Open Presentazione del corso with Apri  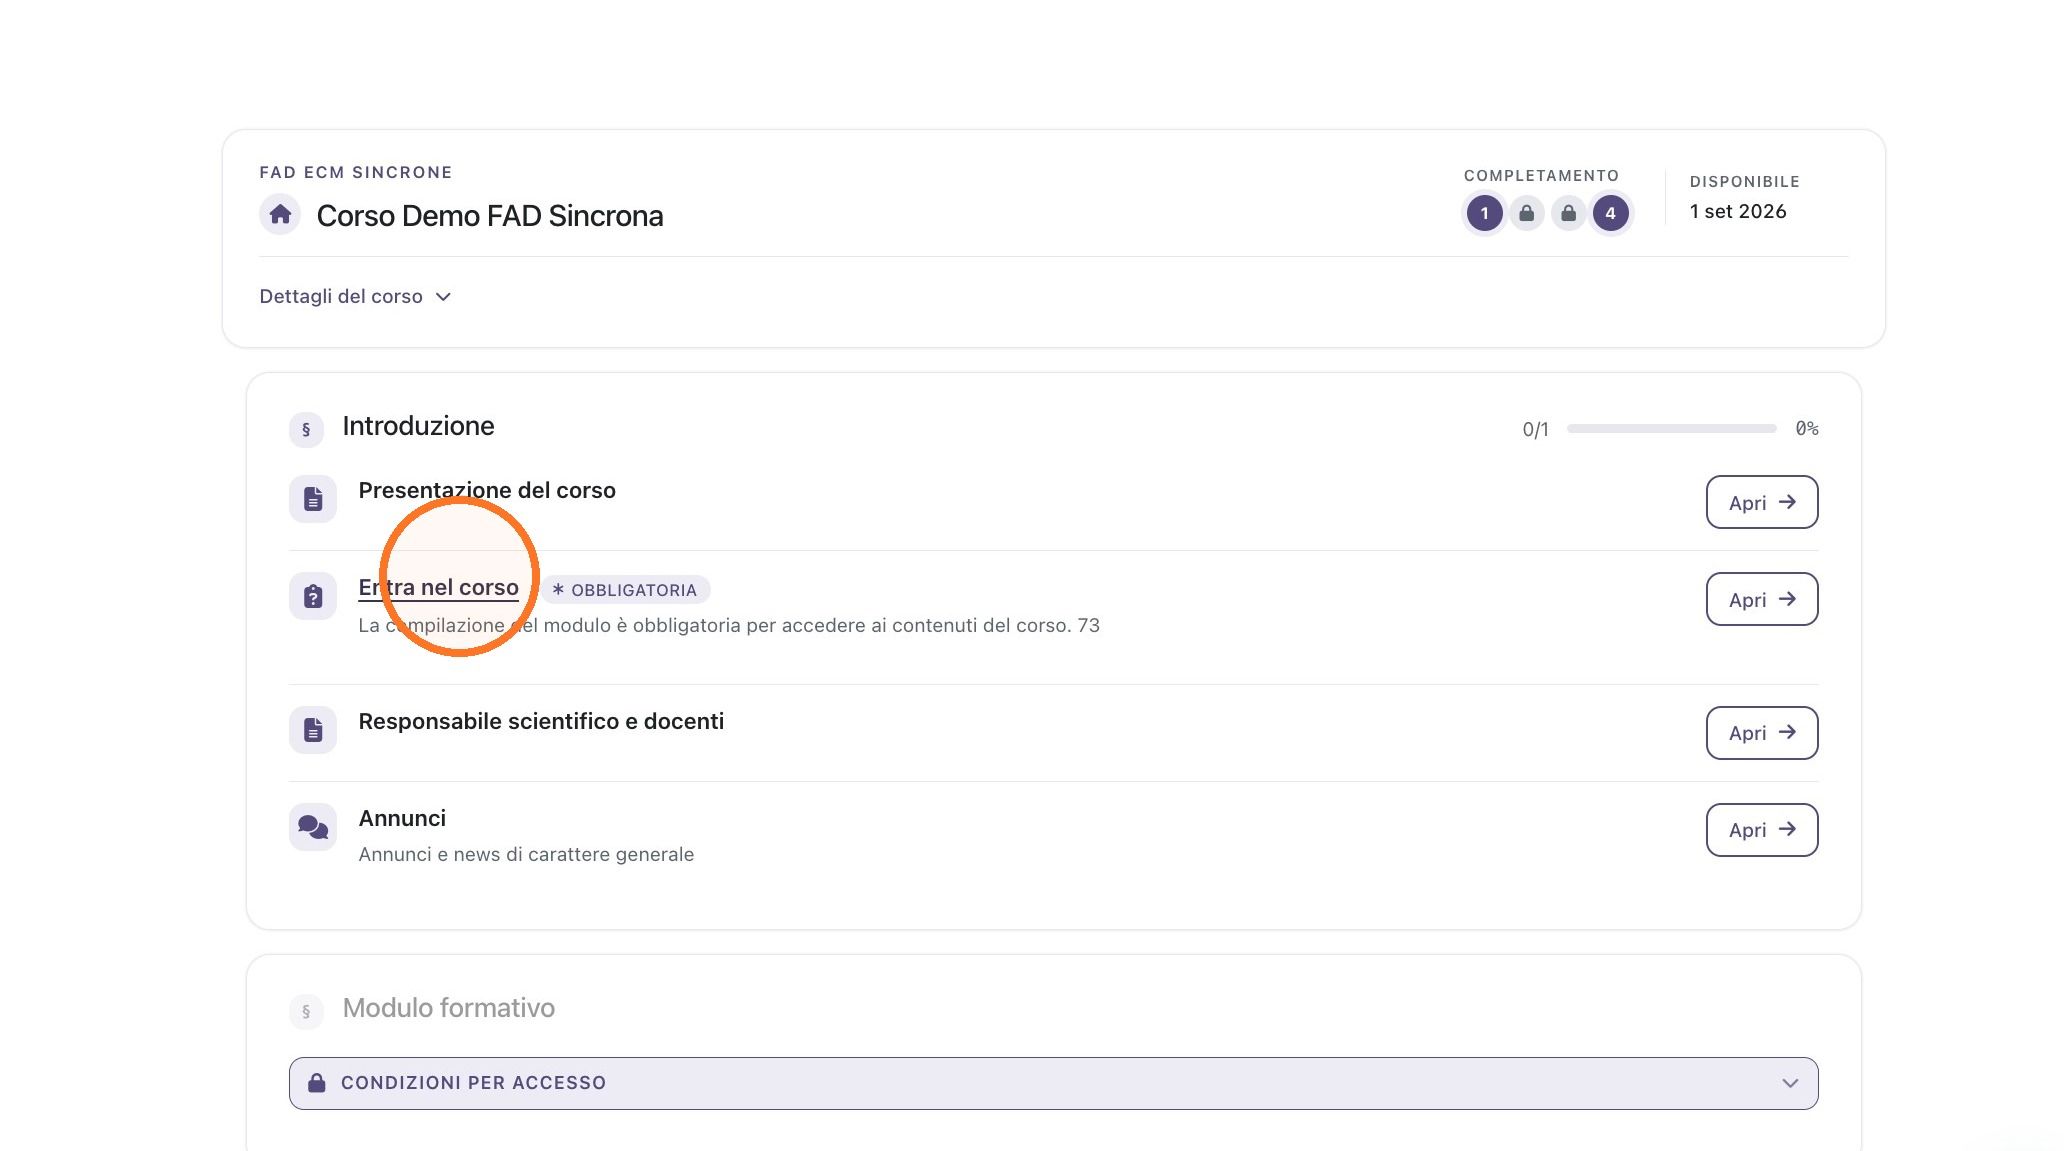pos(1761,502)
